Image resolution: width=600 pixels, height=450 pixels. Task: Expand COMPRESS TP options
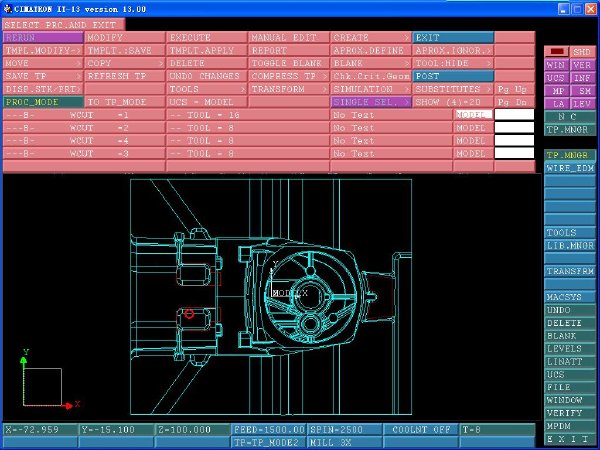tap(289, 76)
